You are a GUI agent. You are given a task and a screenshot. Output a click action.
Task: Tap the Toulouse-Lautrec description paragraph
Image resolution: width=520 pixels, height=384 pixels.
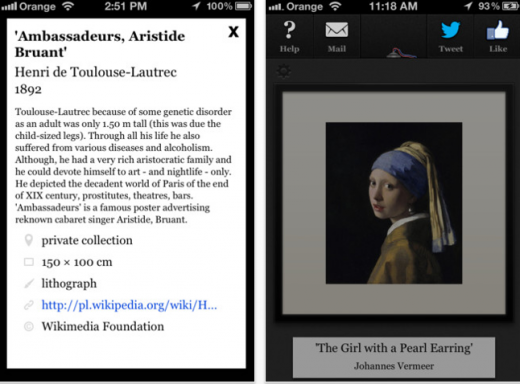click(x=123, y=165)
